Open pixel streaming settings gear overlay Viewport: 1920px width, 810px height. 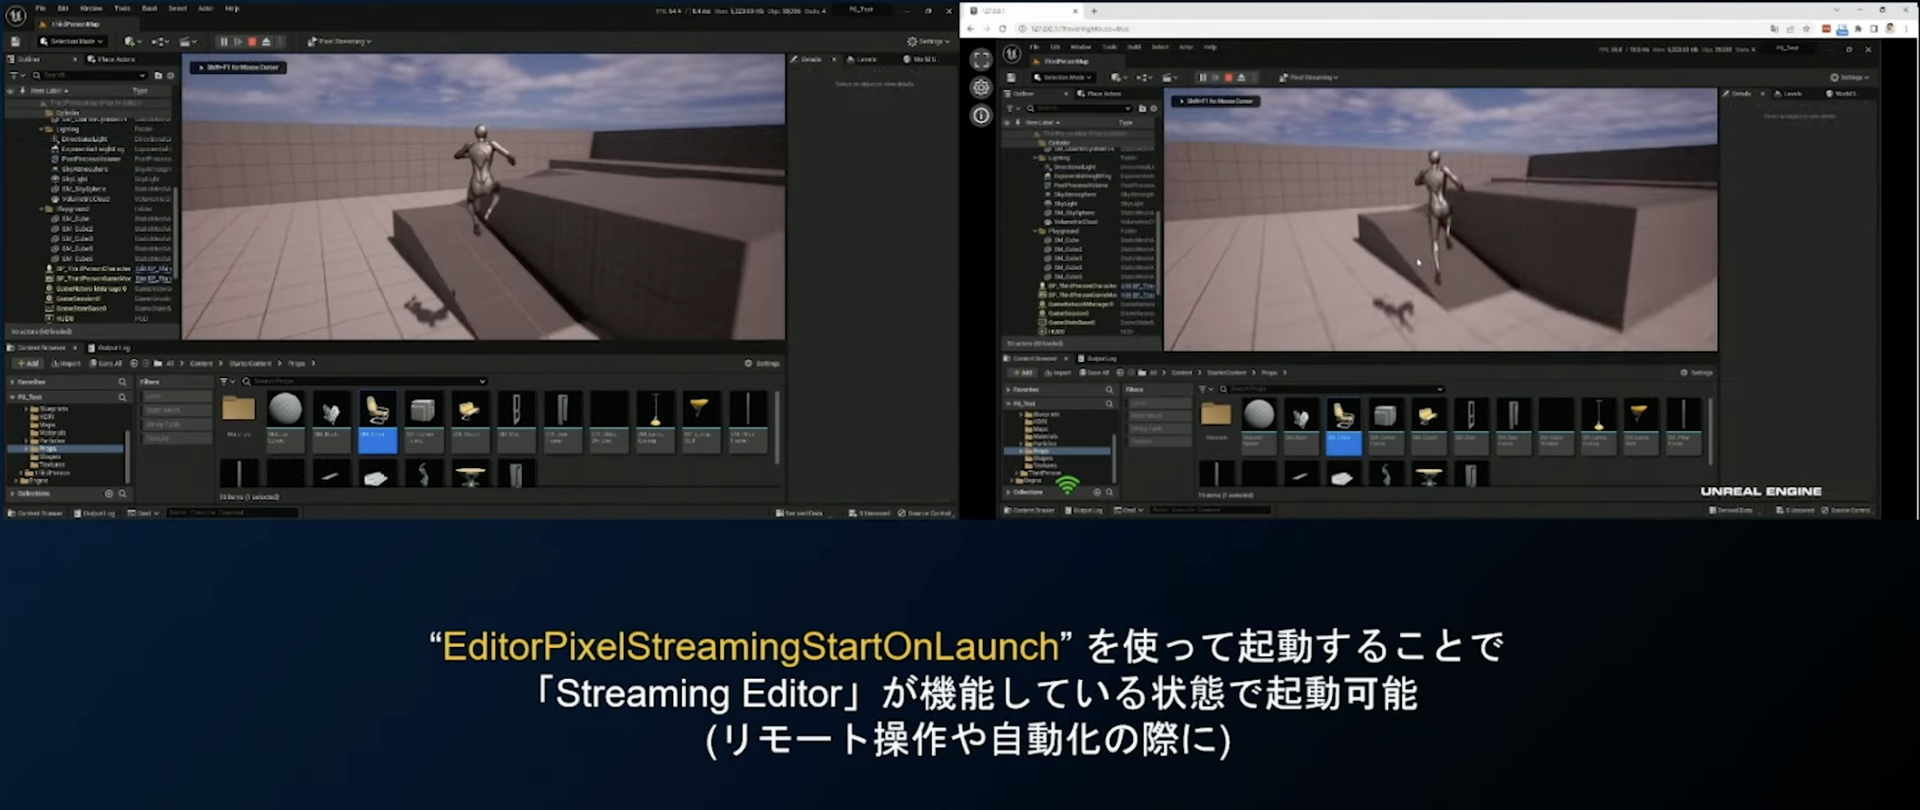click(981, 87)
